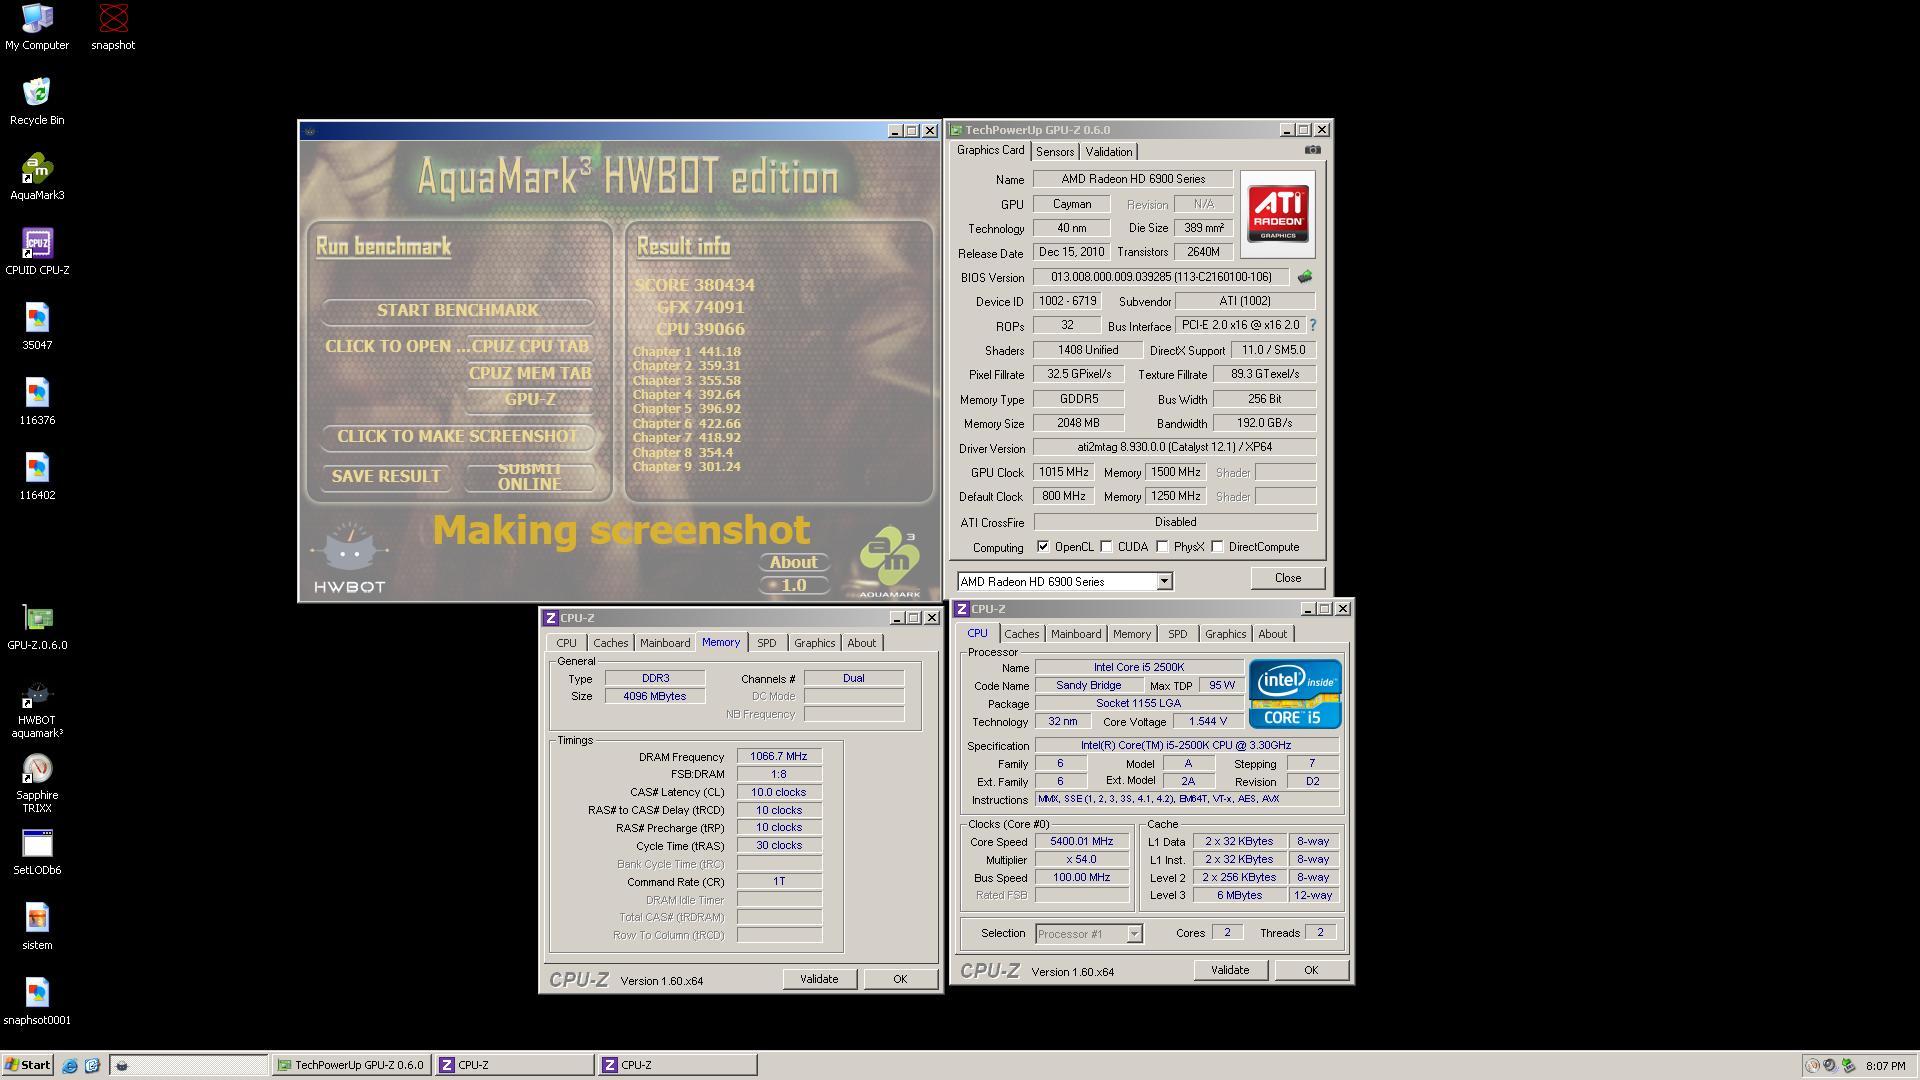Open the snapshot desktop icon
This screenshot has width=1920, height=1080.
113,26
